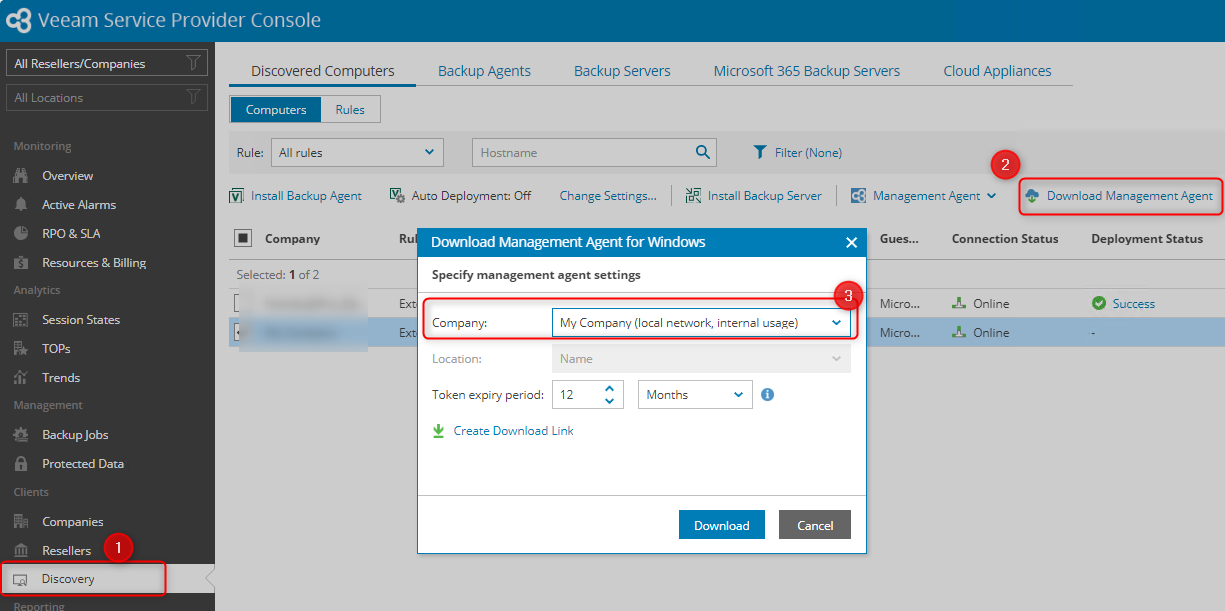Click the Install Backup Server icon

click(693, 196)
